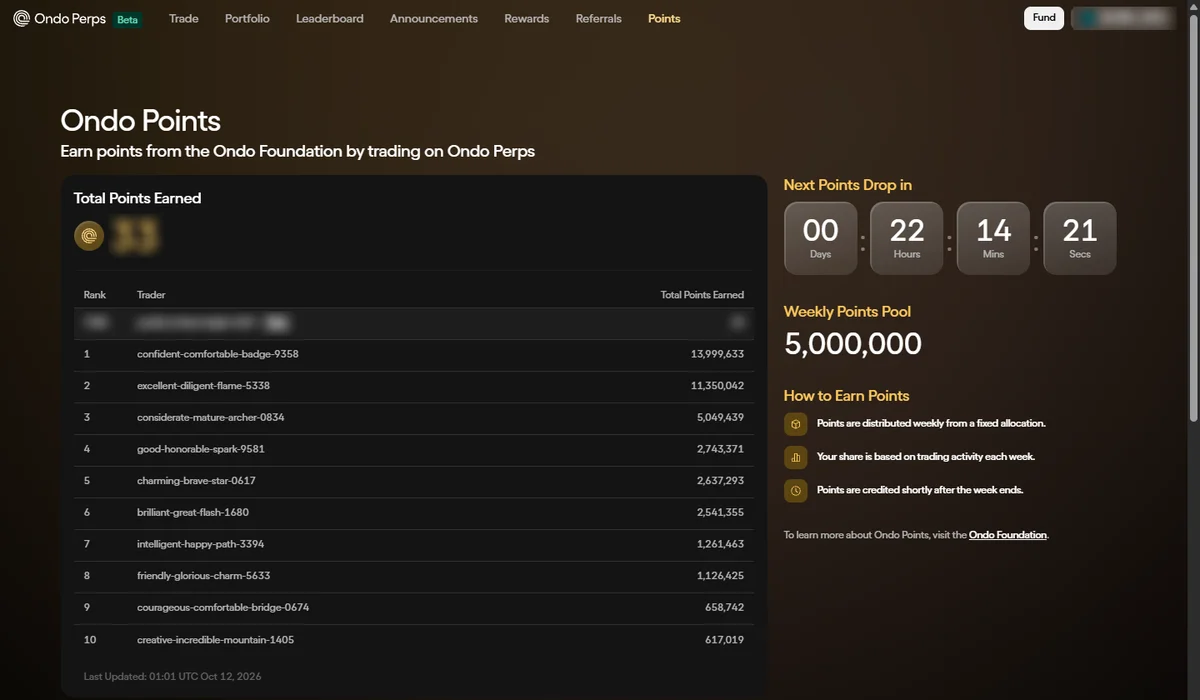Click the cube icon beside fixed allocation text
The width and height of the screenshot is (1200, 700).
pyautogui.click(x=796, y=424)
